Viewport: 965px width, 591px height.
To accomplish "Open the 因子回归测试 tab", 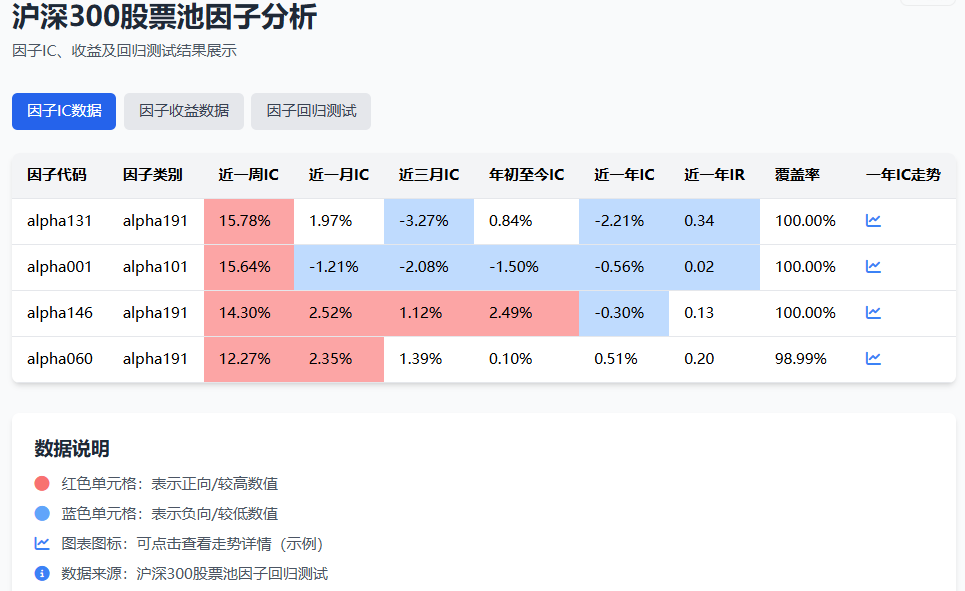I will click(311, 111).
